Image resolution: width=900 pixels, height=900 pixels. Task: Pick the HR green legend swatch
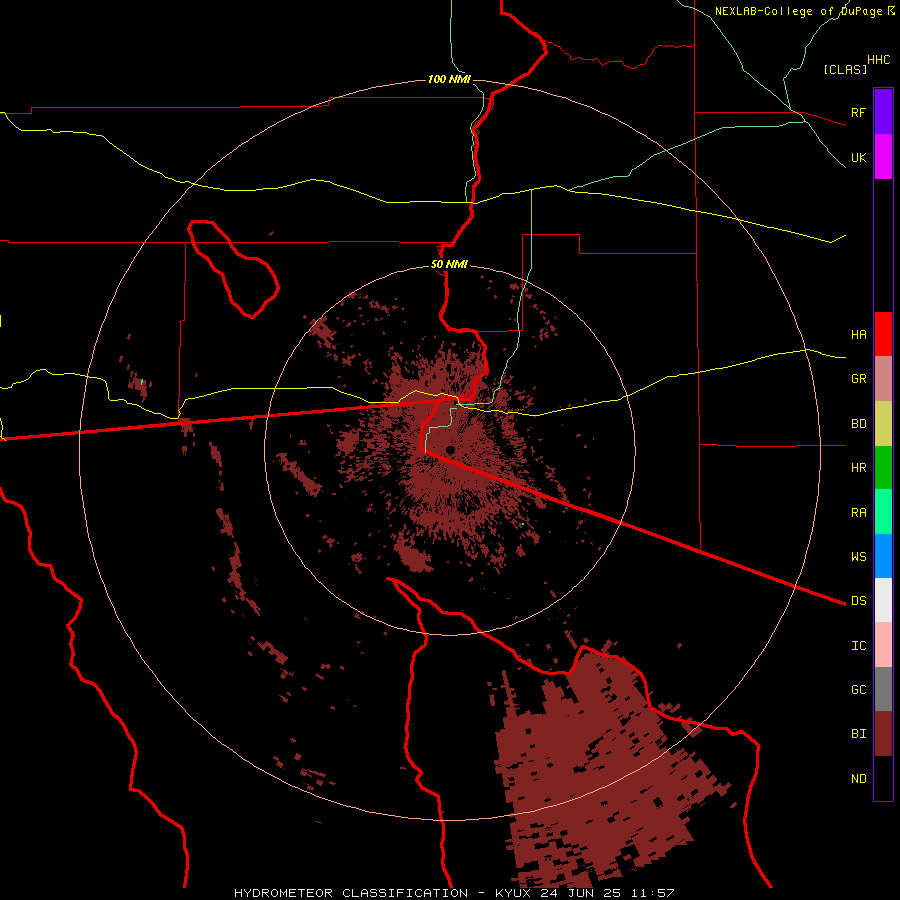pyautogui.click(x=883, y=468)
